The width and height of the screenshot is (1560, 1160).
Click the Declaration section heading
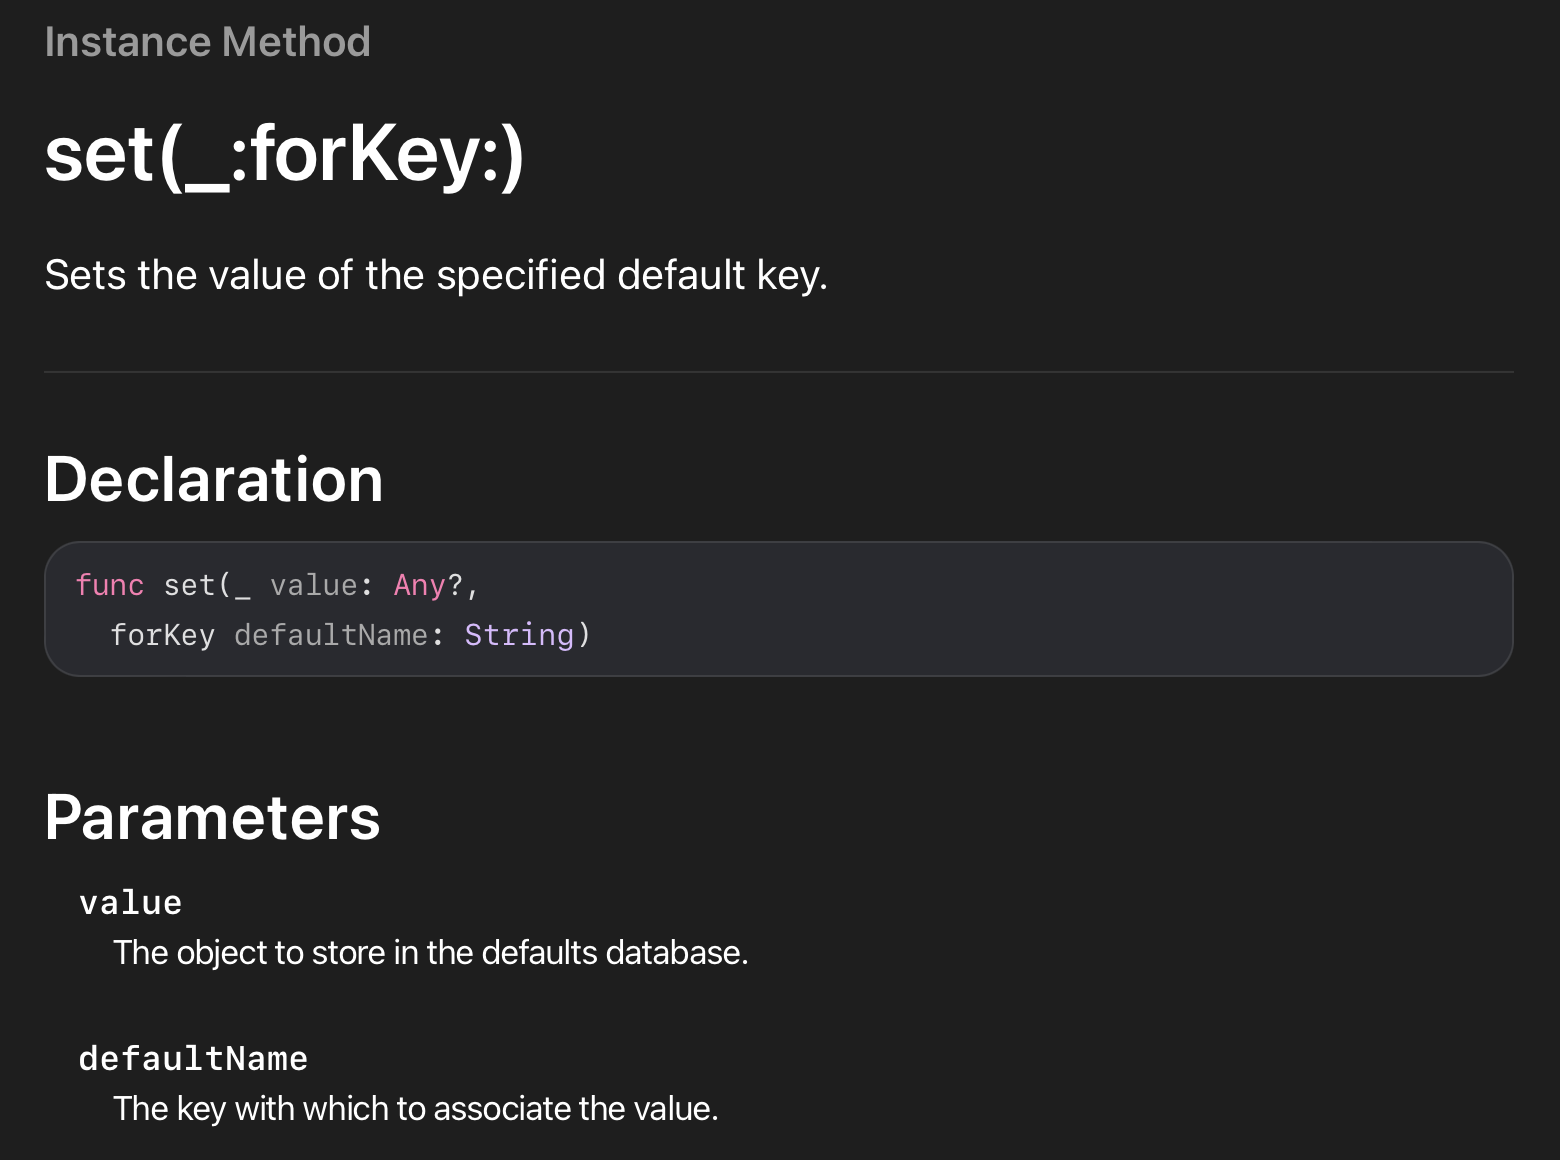214,479
